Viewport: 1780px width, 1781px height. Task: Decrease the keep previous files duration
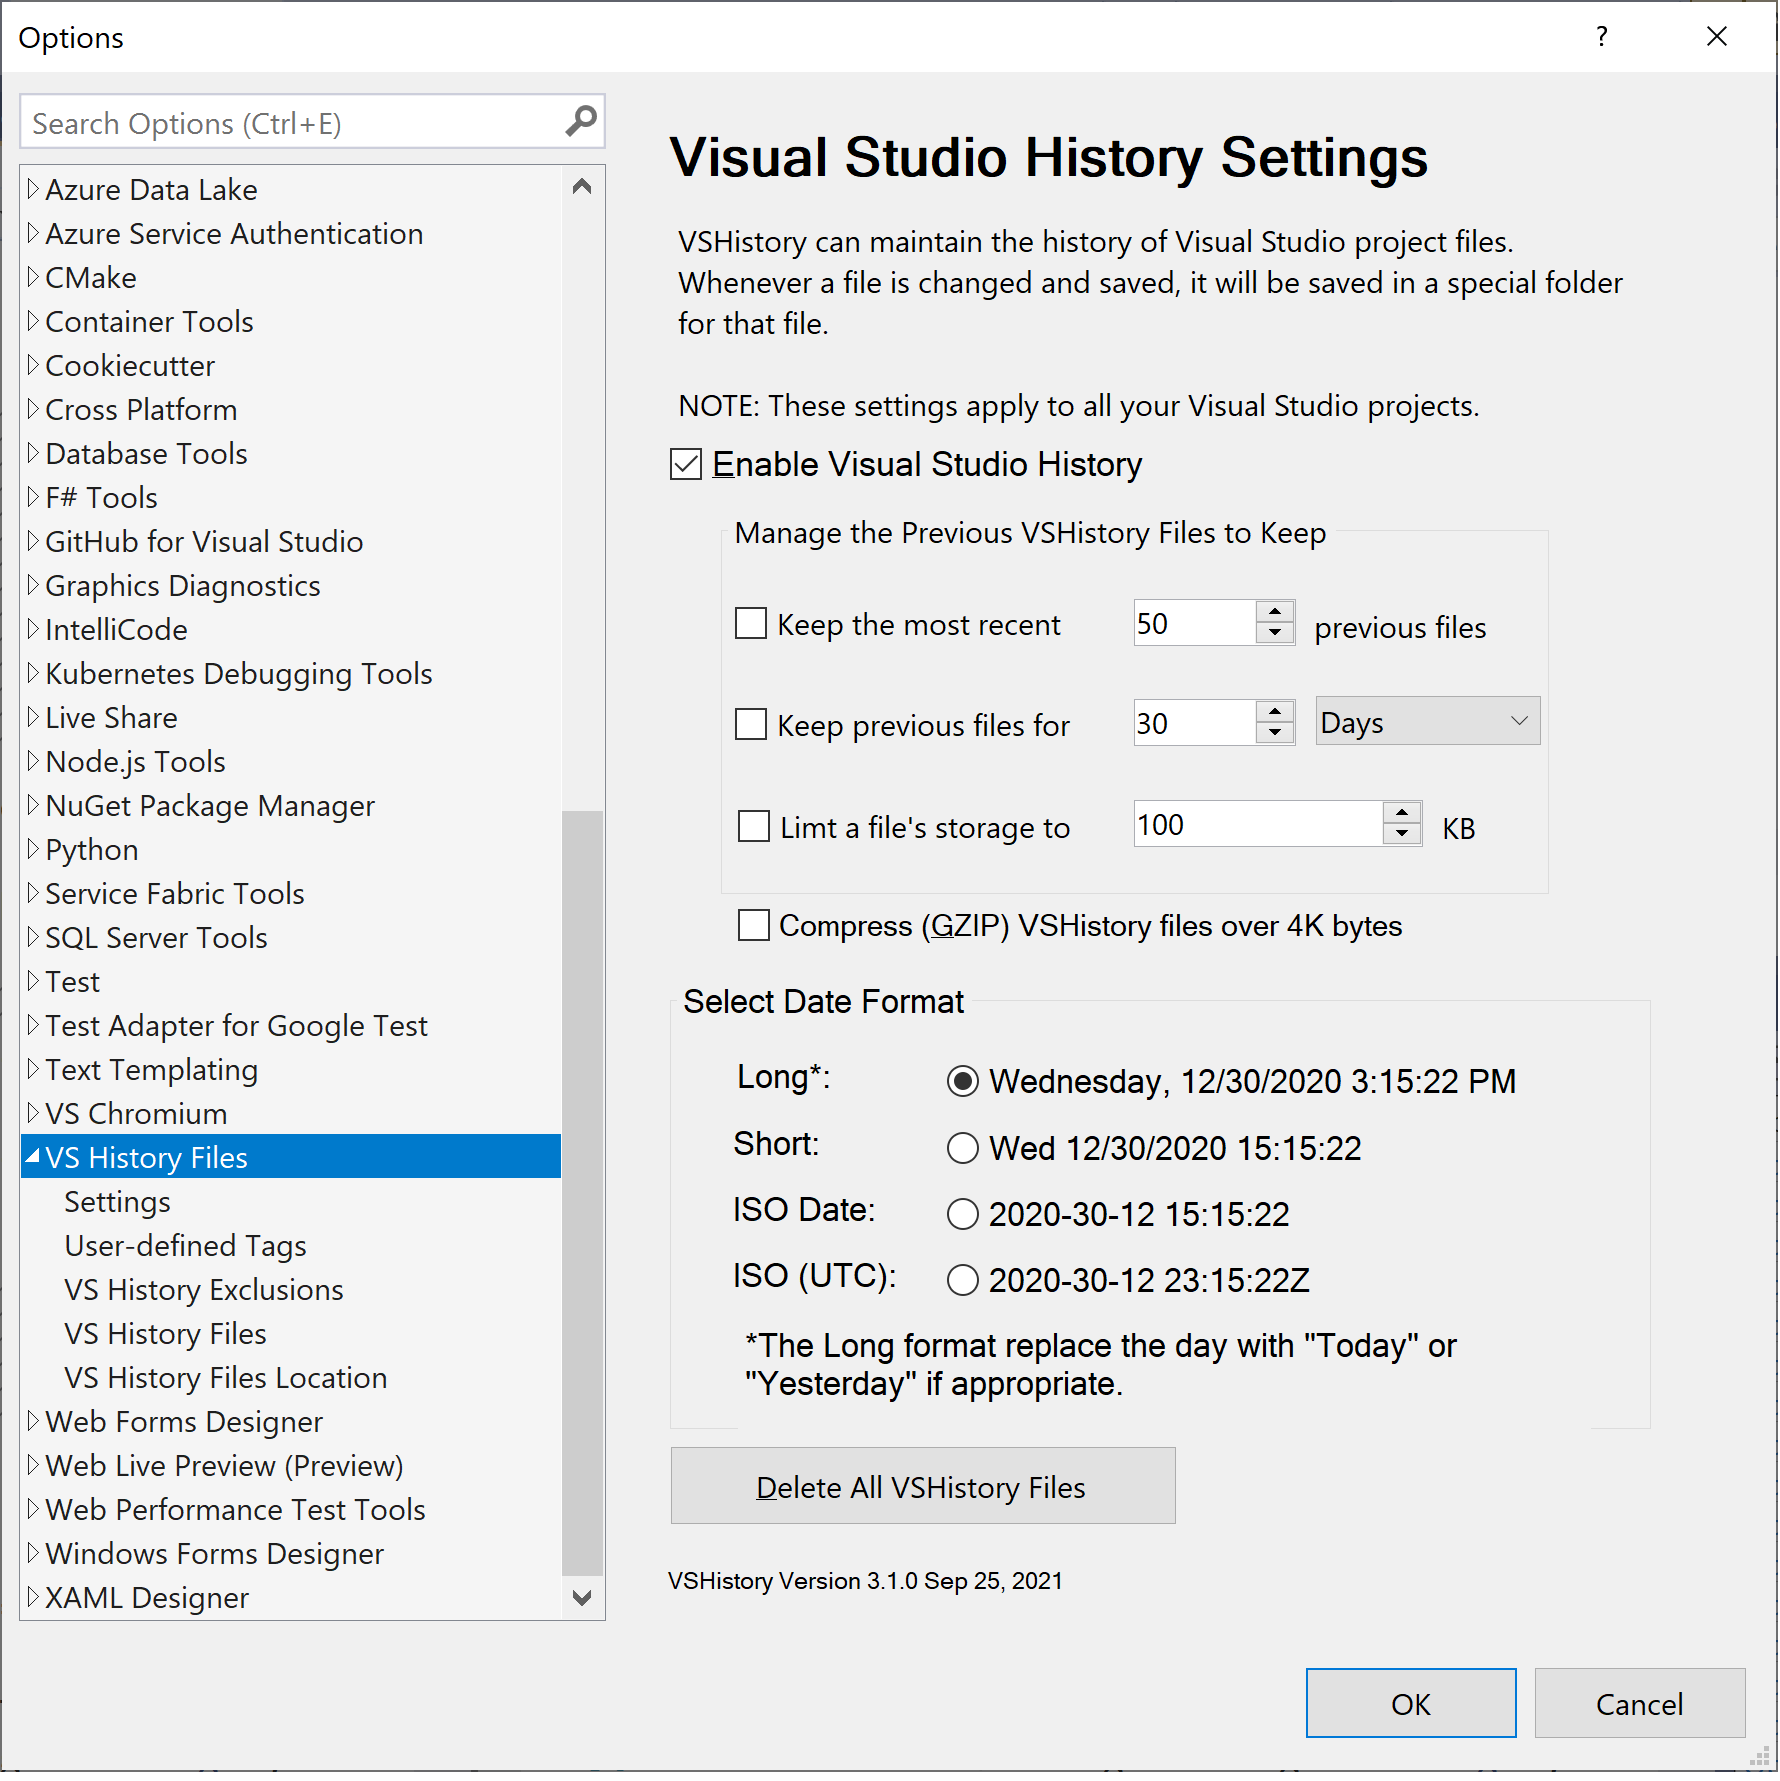pos(1275,733)
